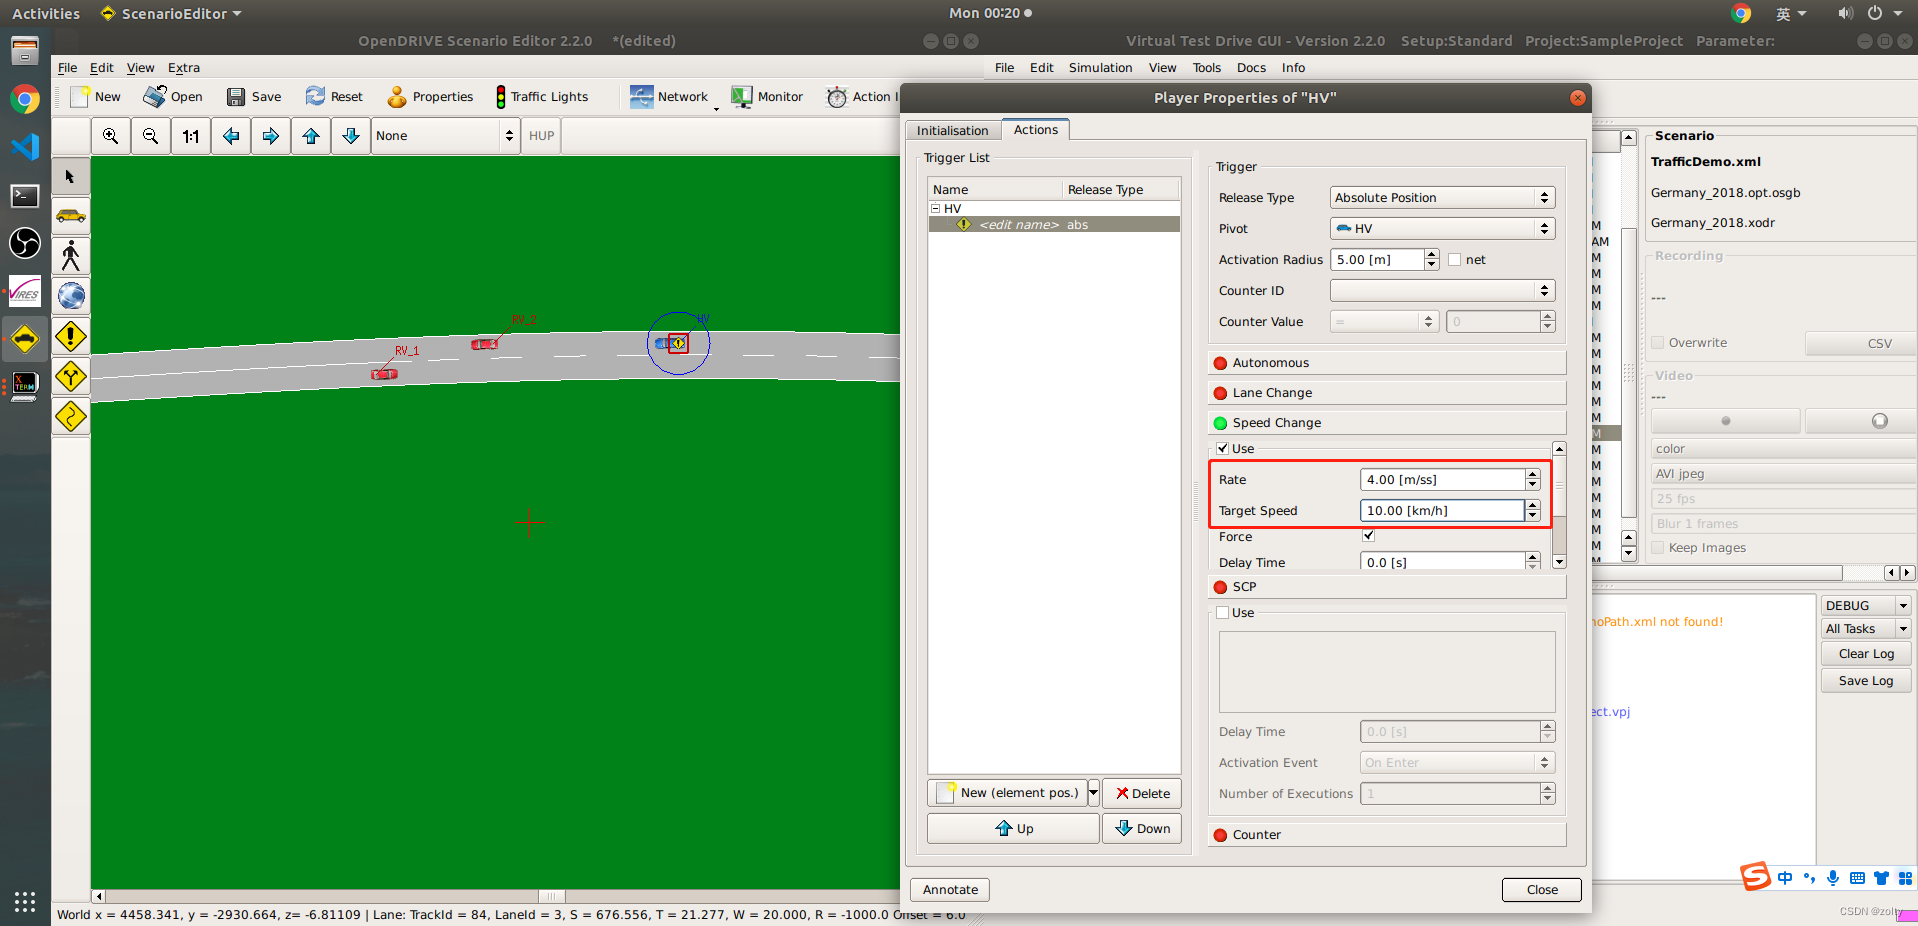Open the View menu in Scenario Editor

pos(140,68)
